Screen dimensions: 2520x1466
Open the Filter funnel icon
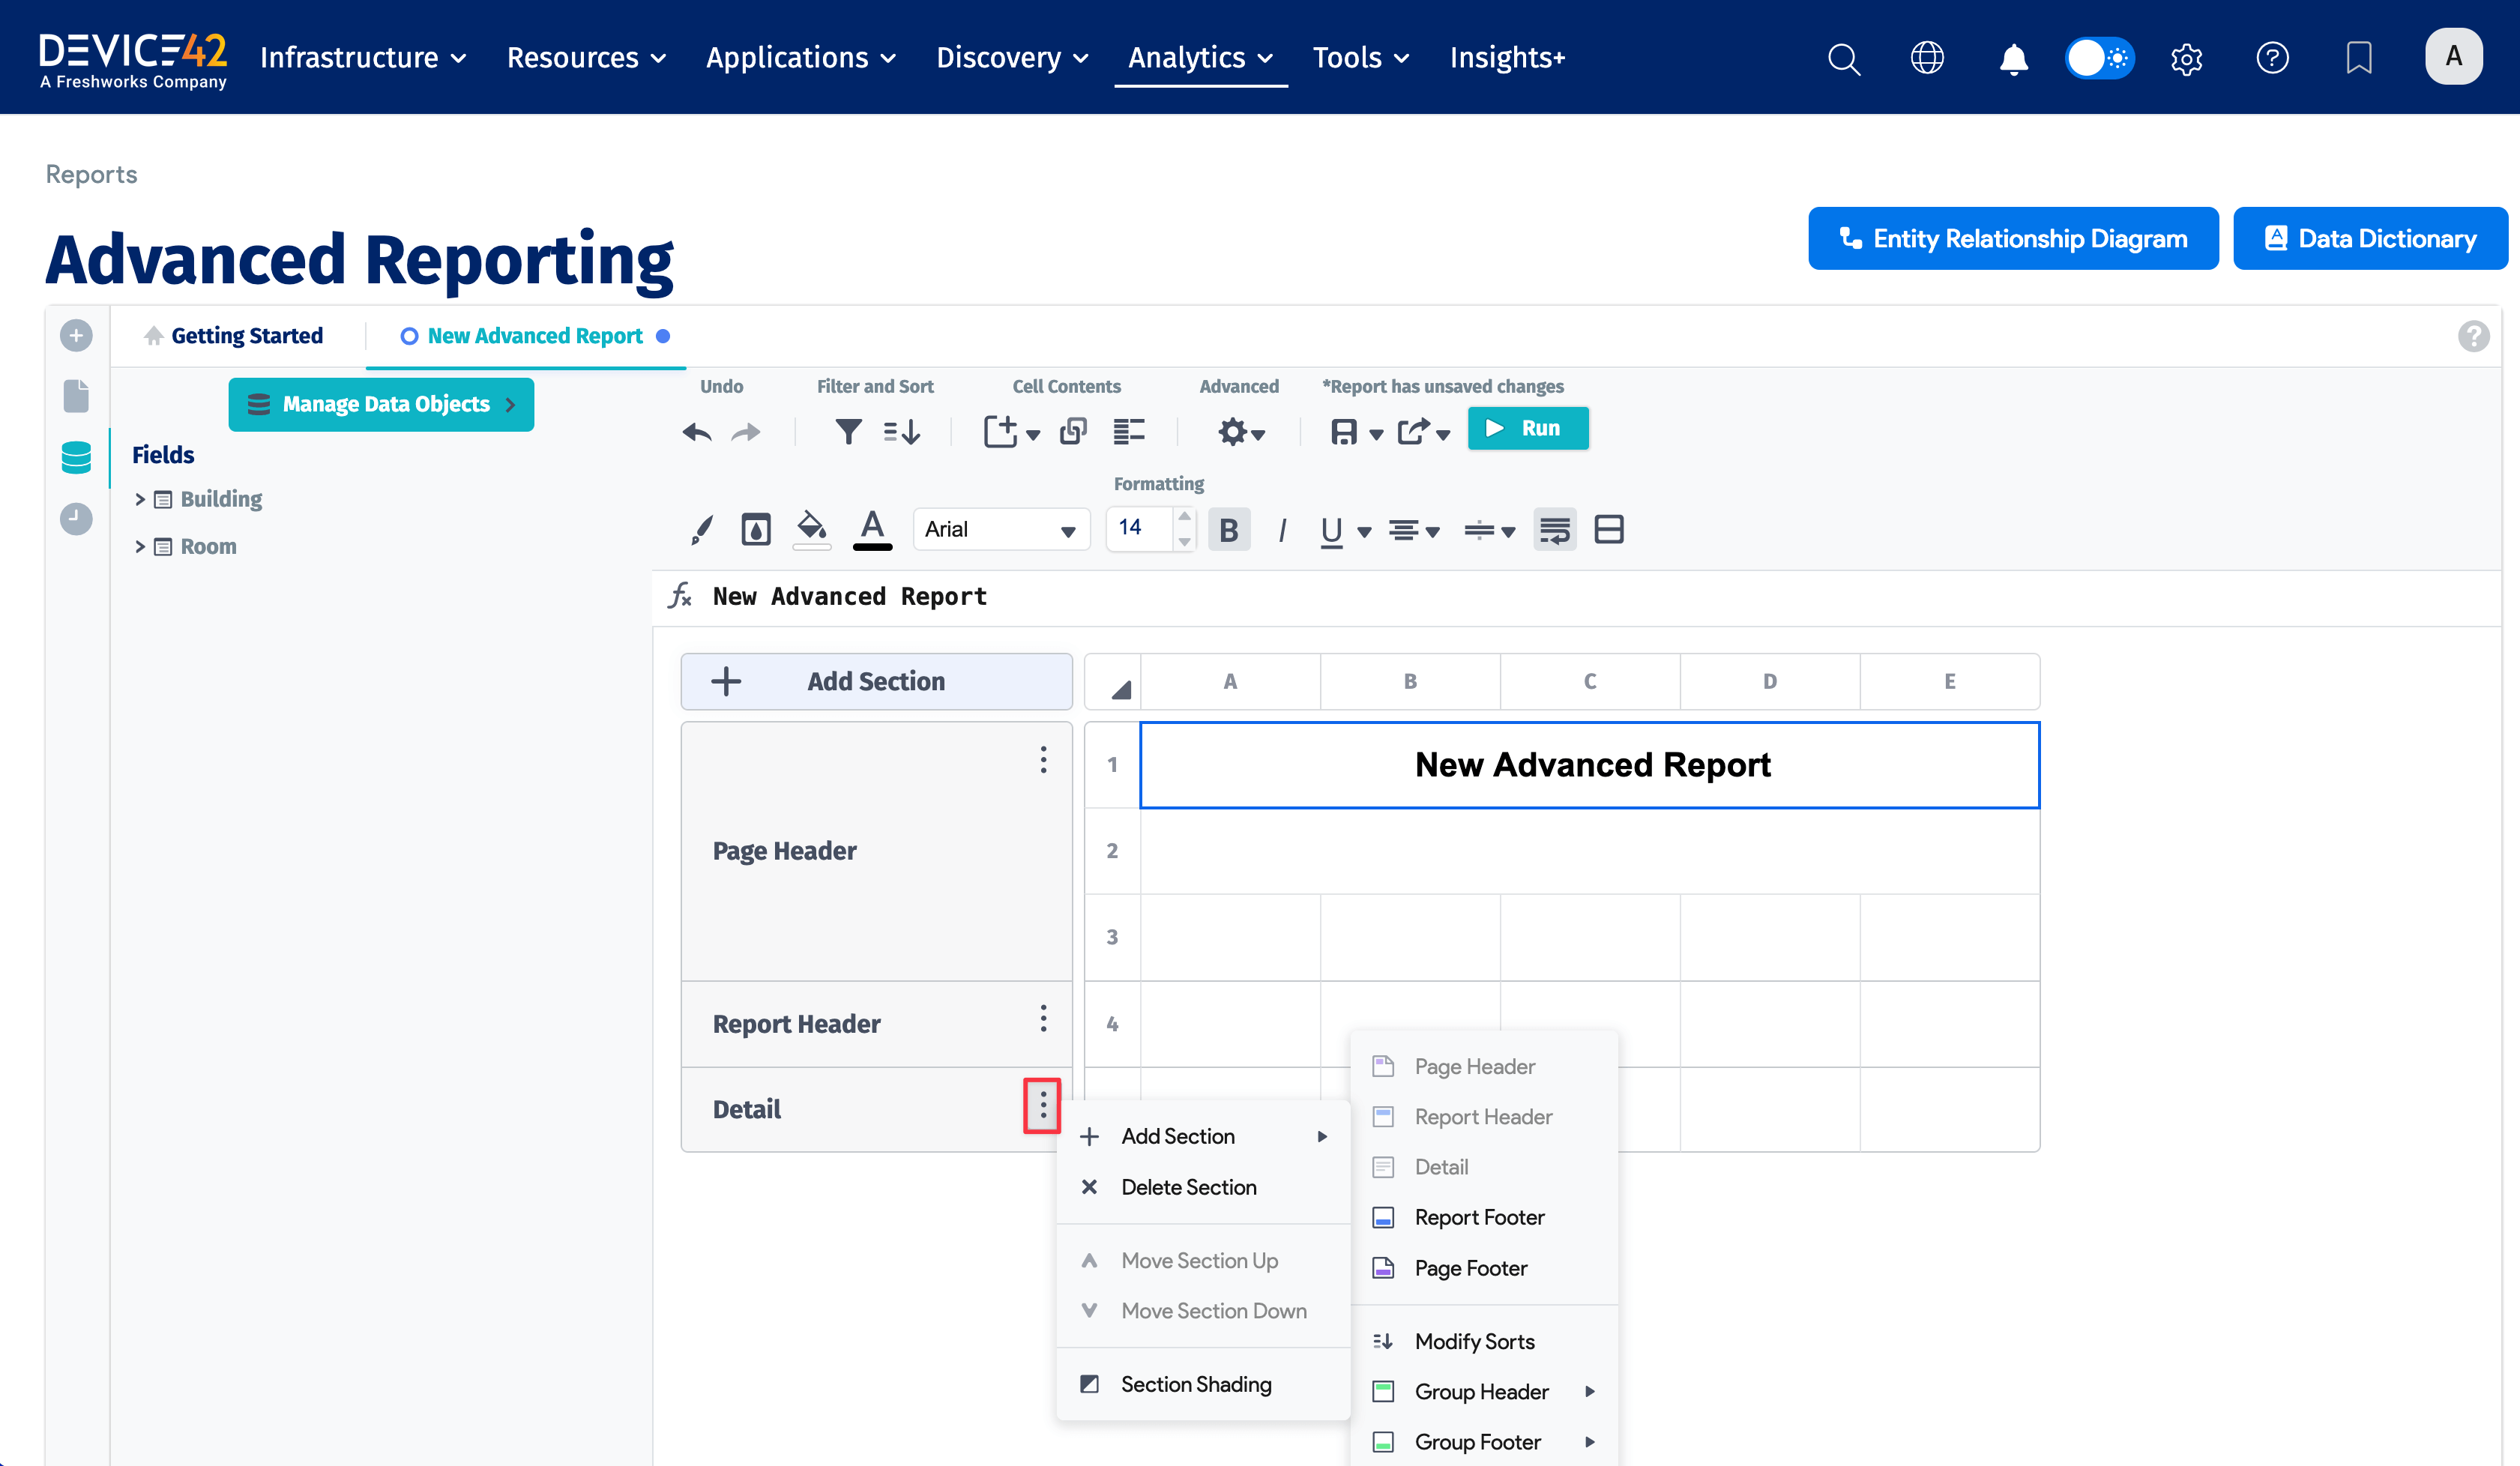(848, 431)
